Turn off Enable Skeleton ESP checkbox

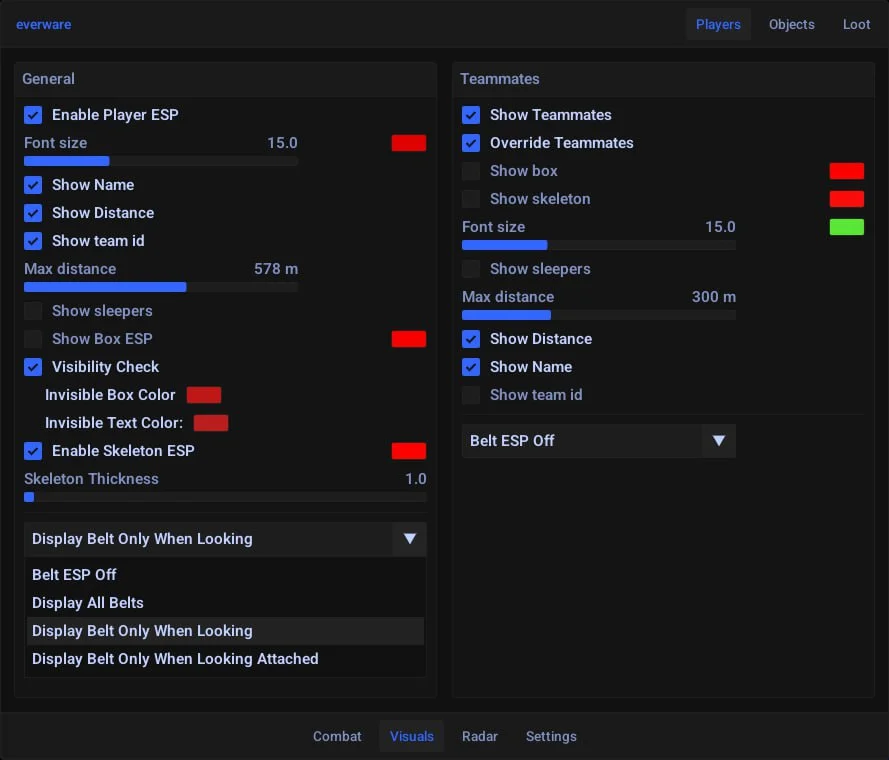[x=33, y=451]
